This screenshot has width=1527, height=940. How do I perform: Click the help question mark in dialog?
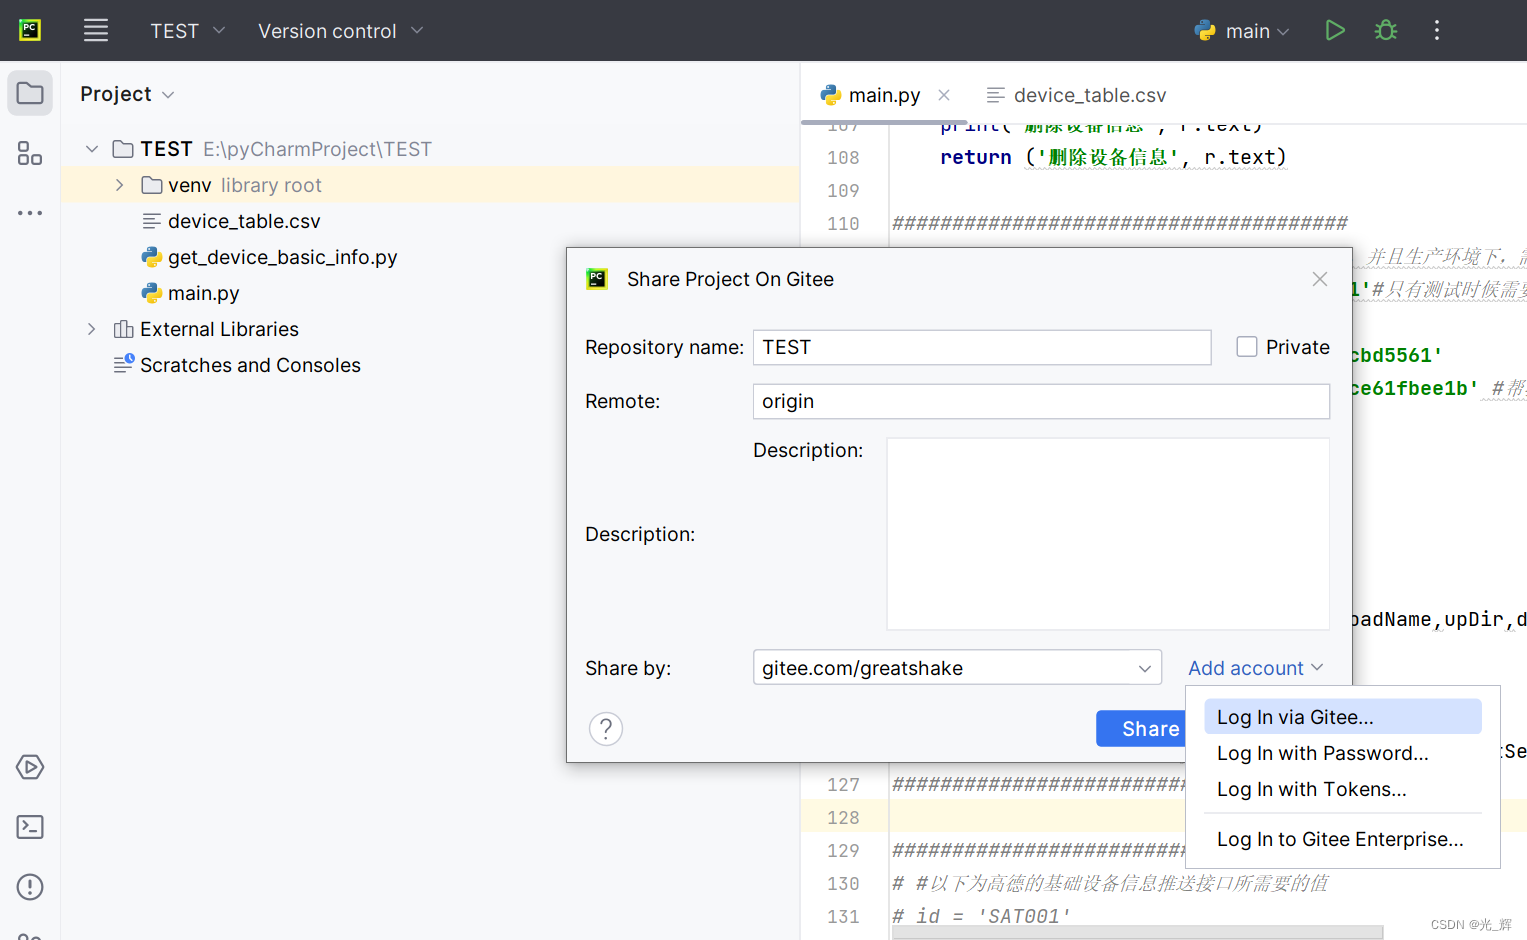pyautogui.click(x=606, y=729)
